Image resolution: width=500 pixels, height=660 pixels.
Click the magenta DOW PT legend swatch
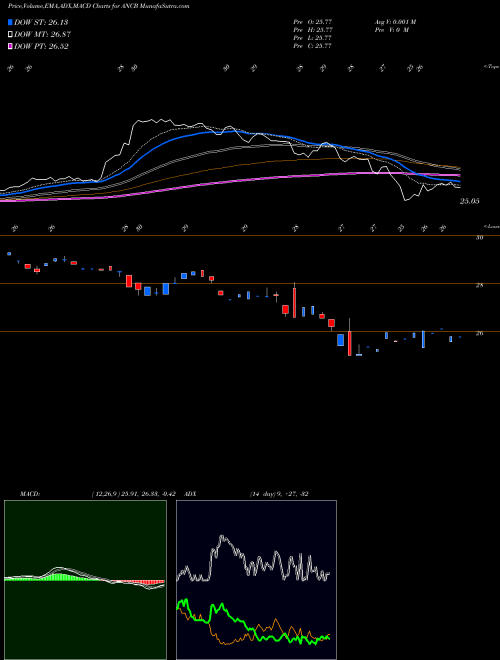(x=10, y=47)
